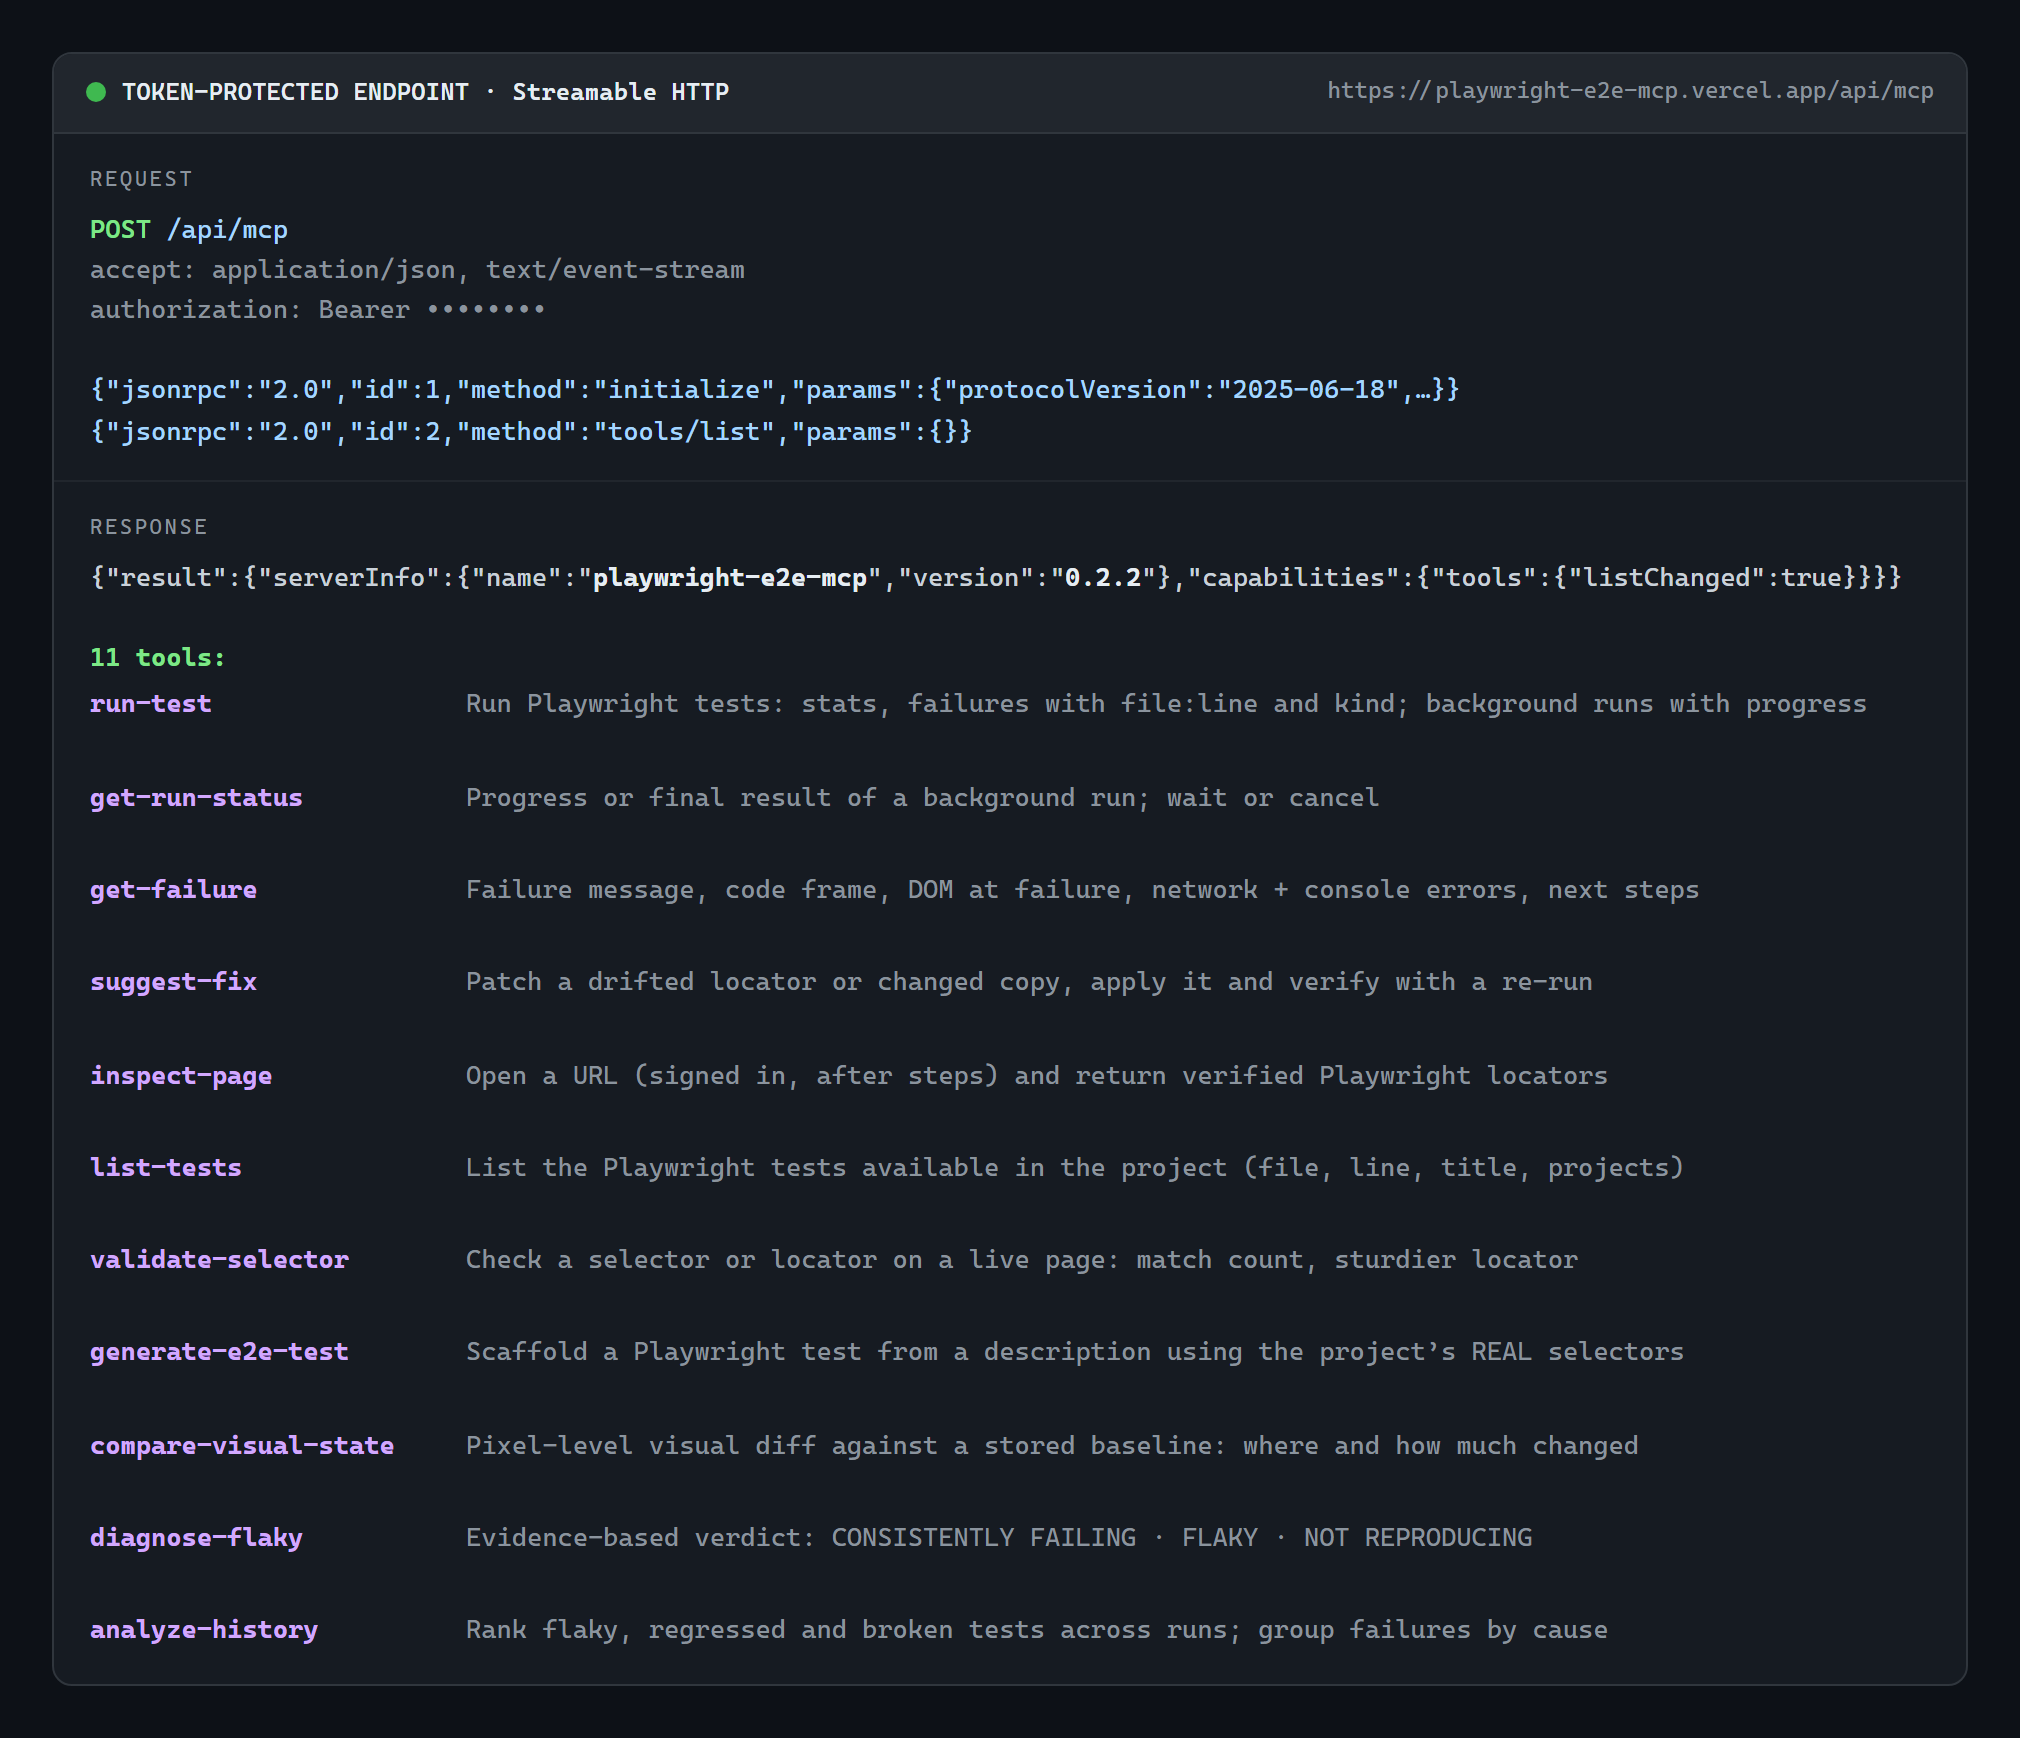
Task: Click the list-tests tool name
Action: pos(166,1168)
